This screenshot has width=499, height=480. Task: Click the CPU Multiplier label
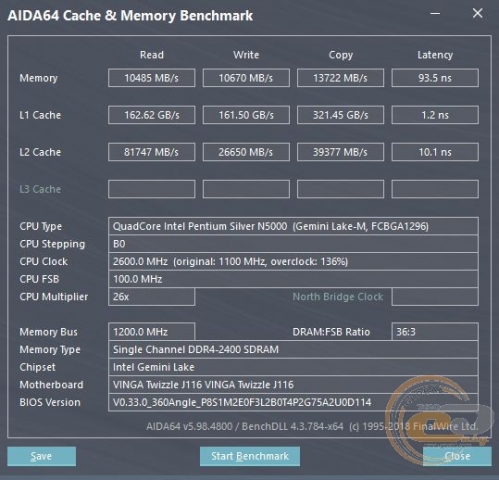point(54,297)
